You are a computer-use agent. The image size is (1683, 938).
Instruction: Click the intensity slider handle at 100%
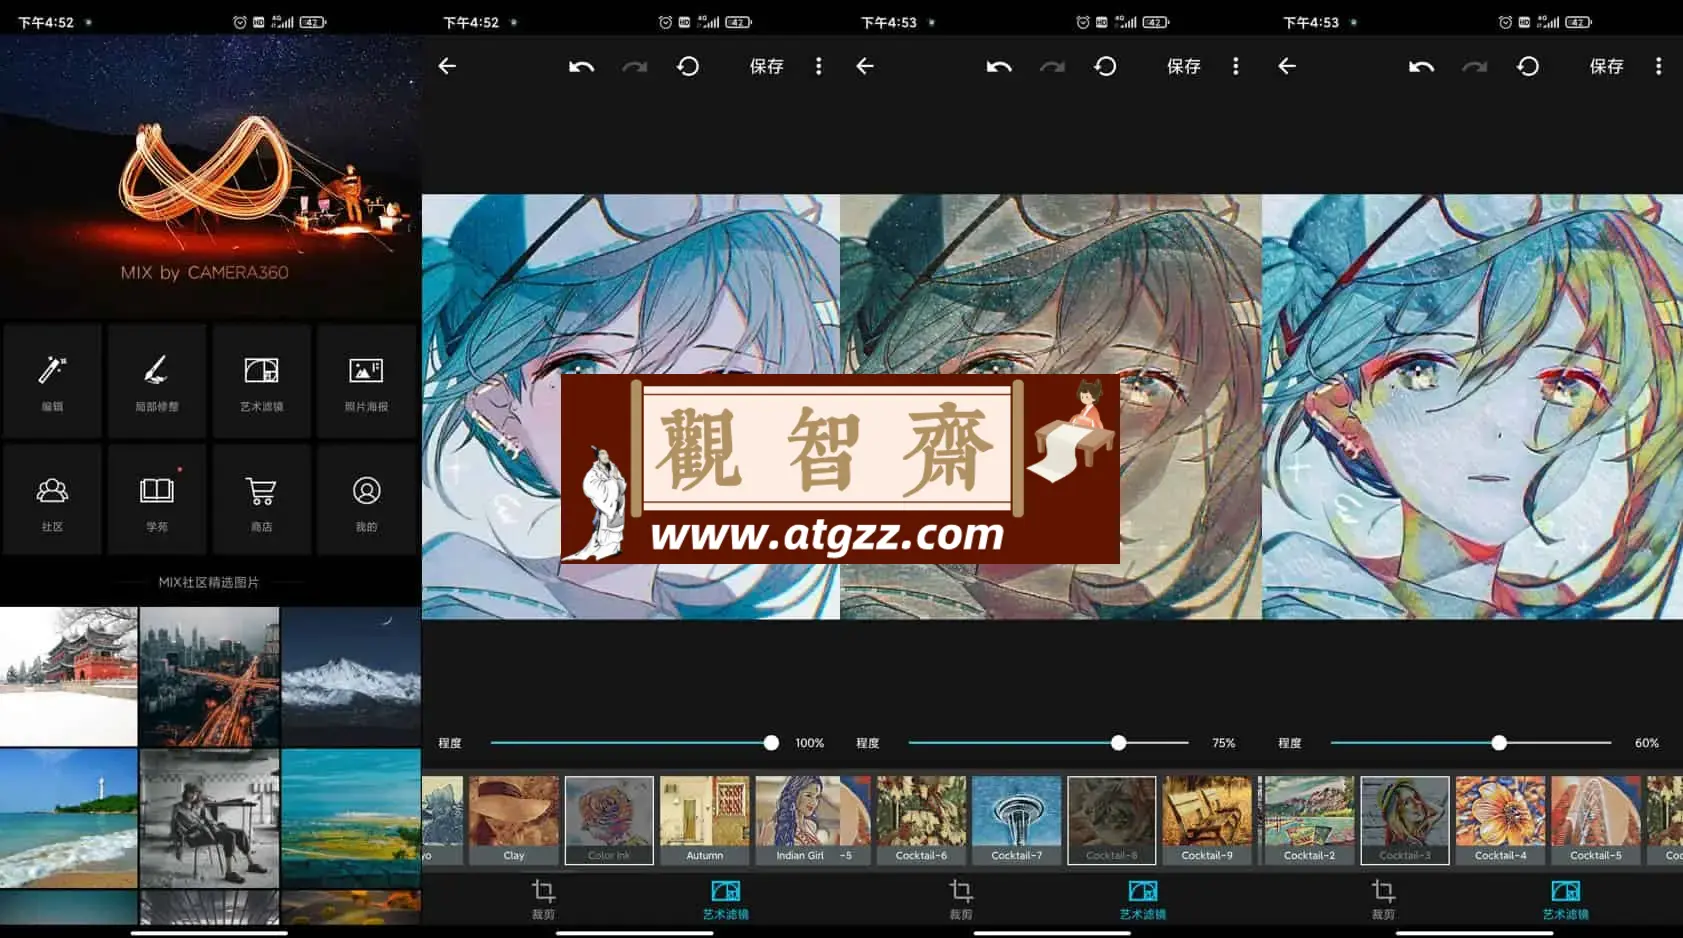tap(771, 743)
